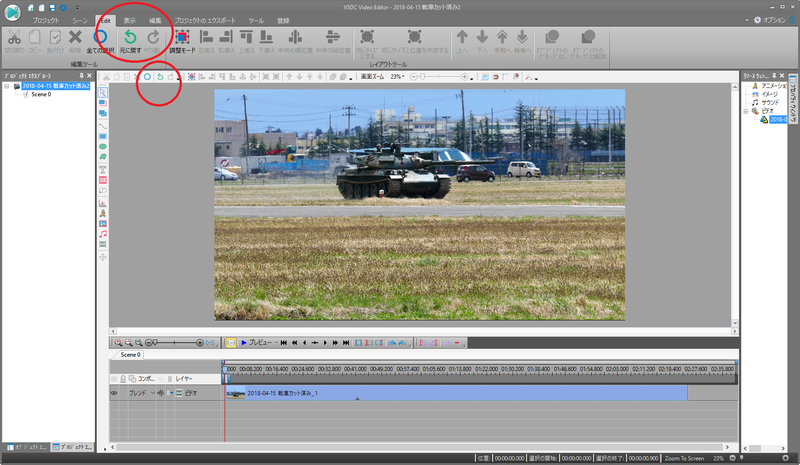The width and height of the screenshot is (800, 465).
Task: Open the プレビュー dropdown arrow
Action: tap(276, 343)
